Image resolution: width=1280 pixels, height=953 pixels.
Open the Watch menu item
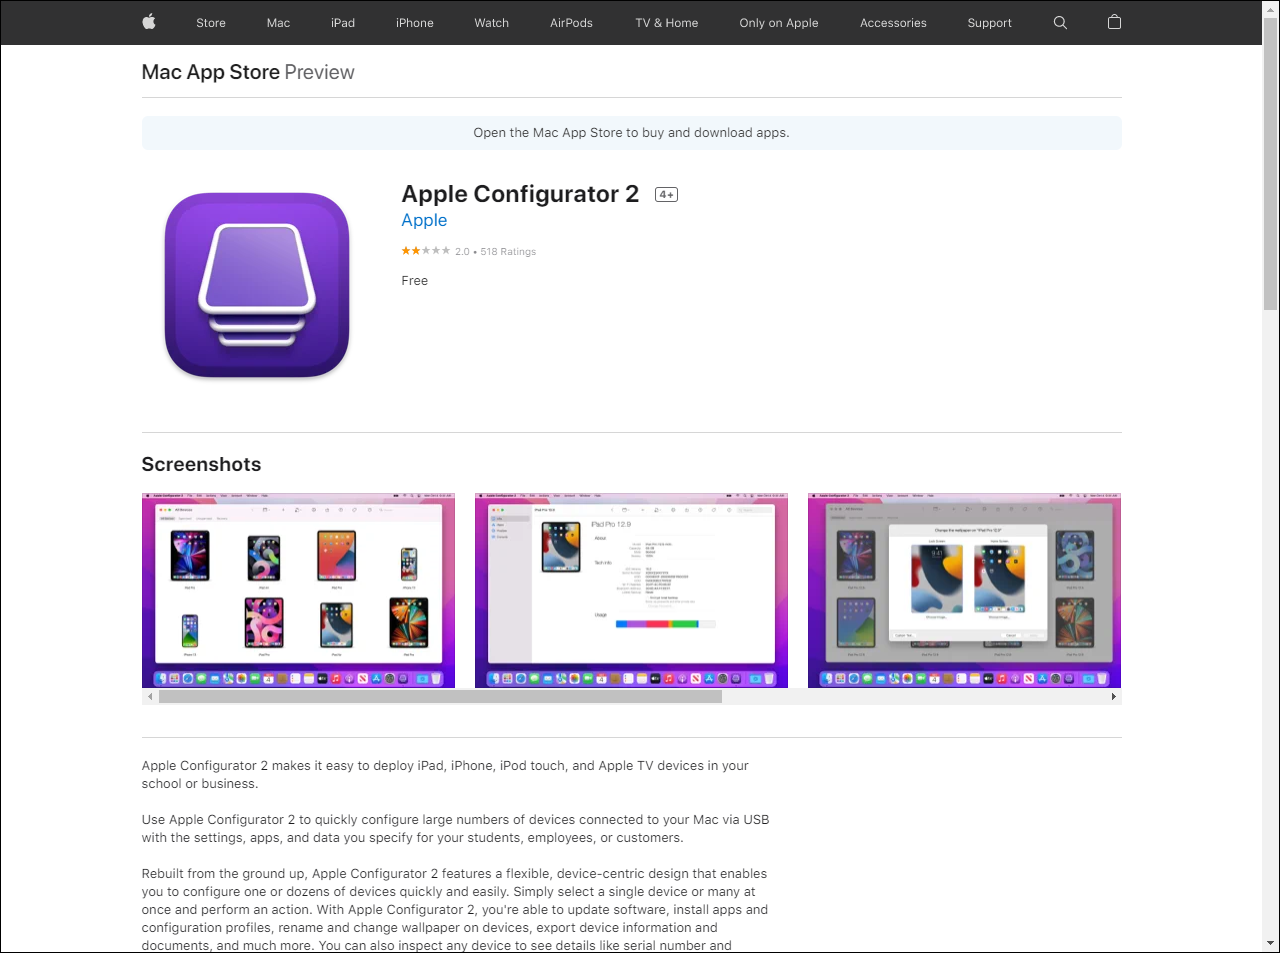click(491, 23)
